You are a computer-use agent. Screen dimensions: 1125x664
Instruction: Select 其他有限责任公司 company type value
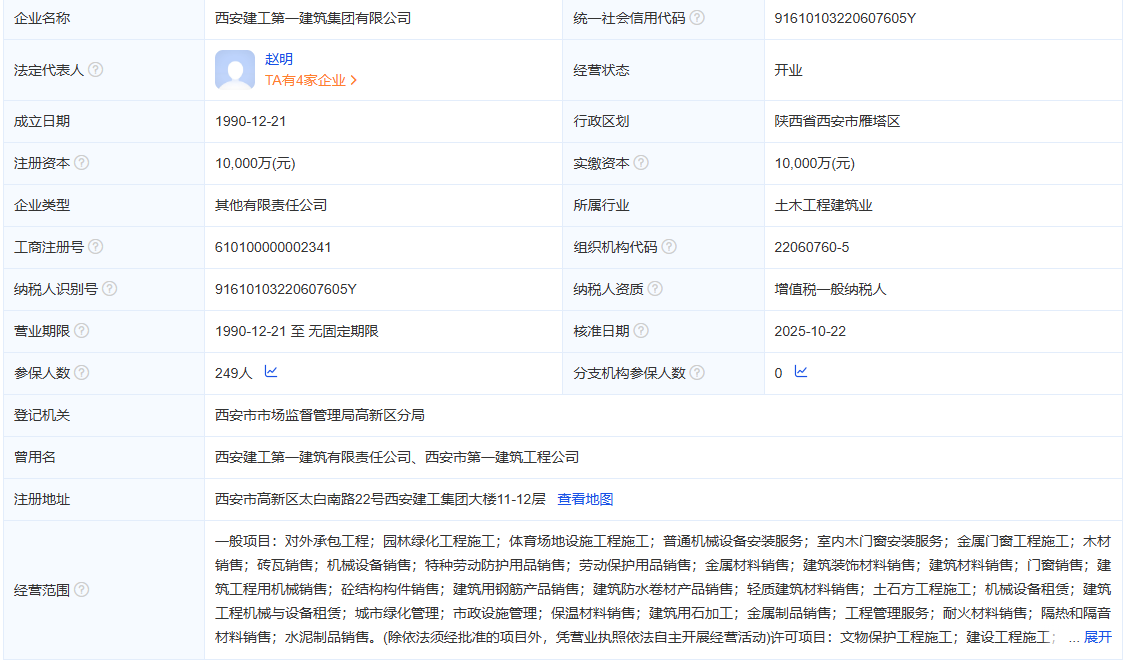271,205
